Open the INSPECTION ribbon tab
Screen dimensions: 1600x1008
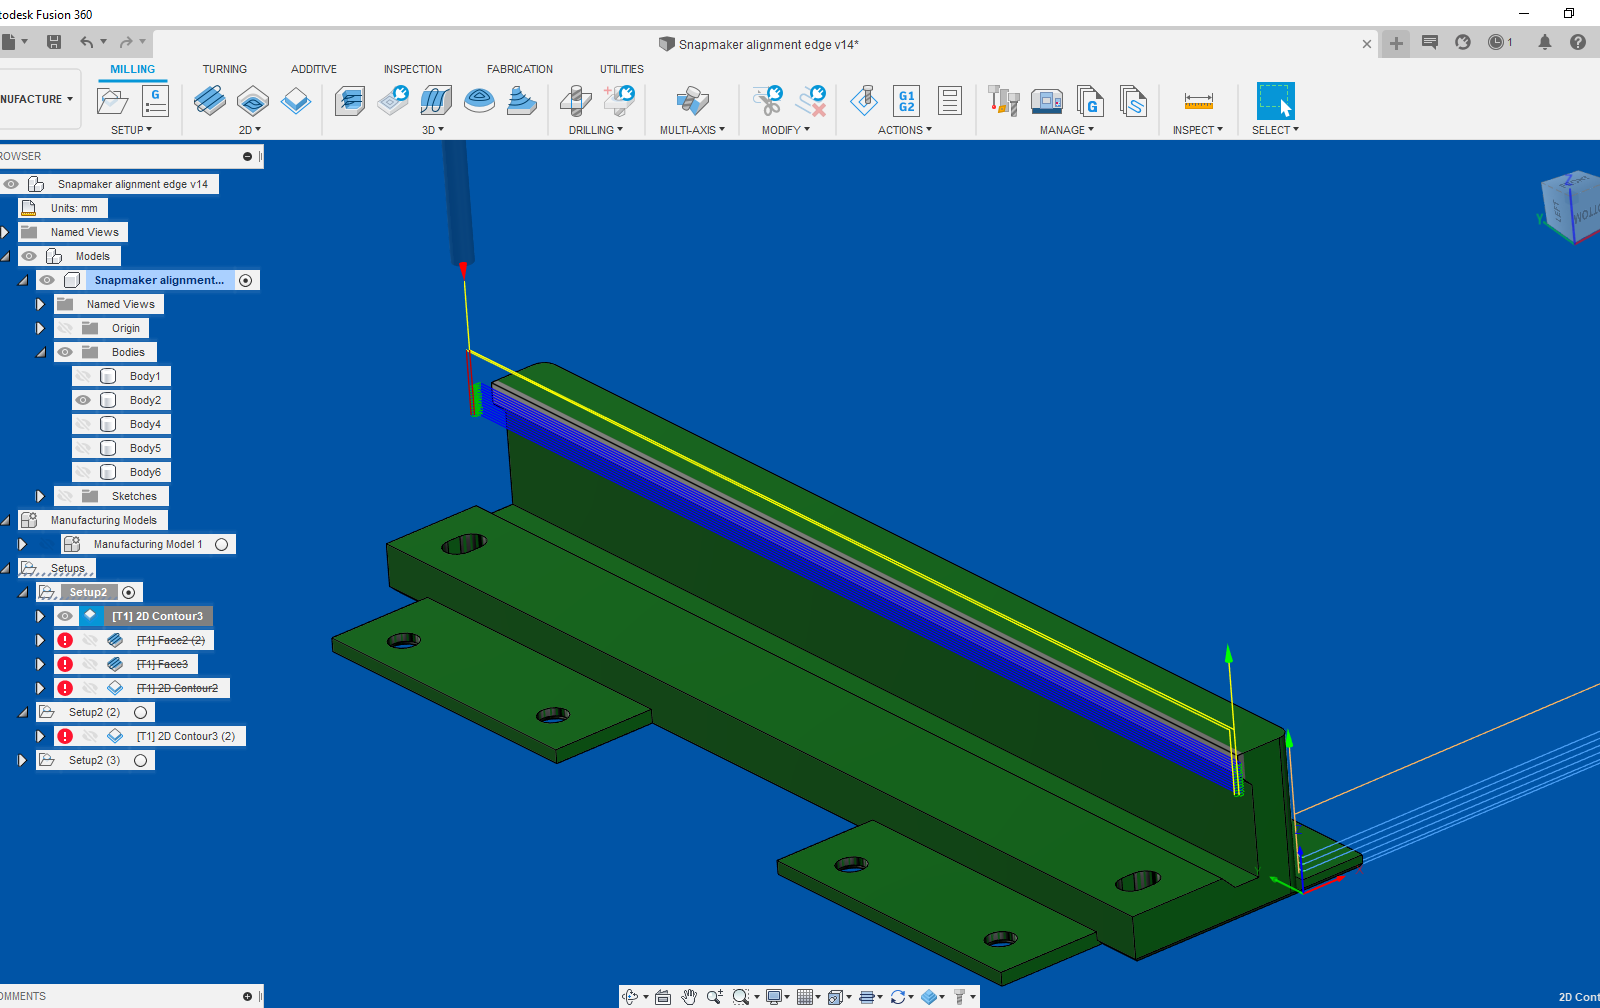pyautogui.click(x=413, y=69)
